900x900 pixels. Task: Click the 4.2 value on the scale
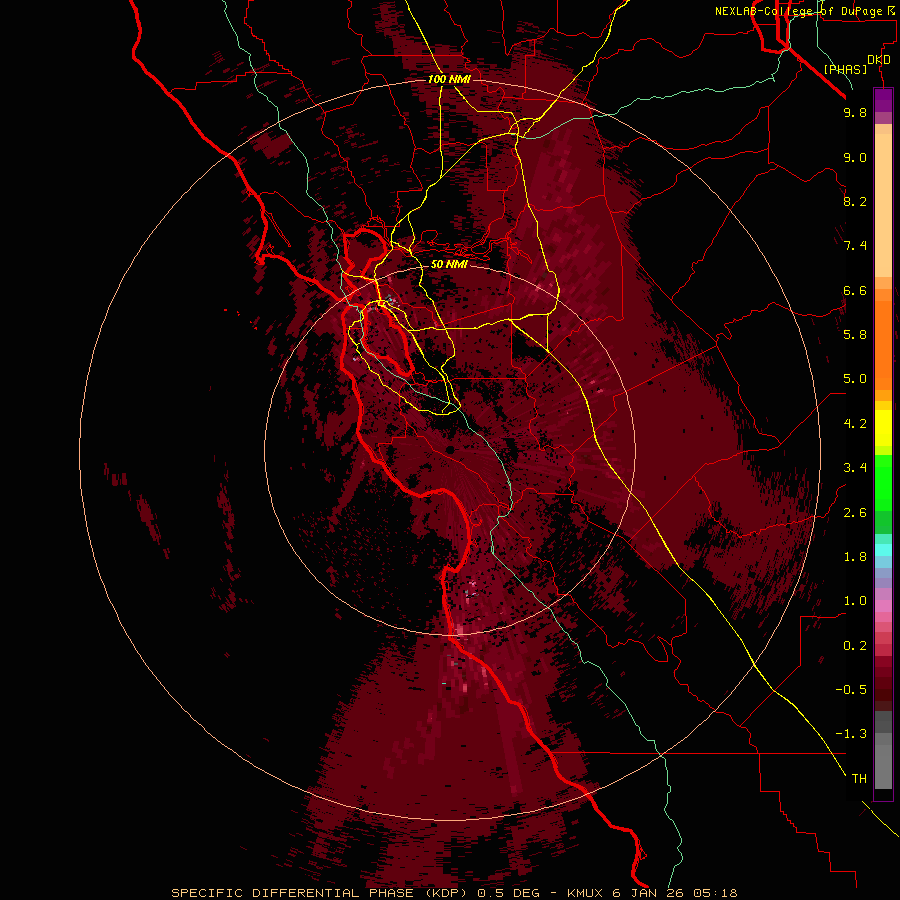tap(855, 424)
